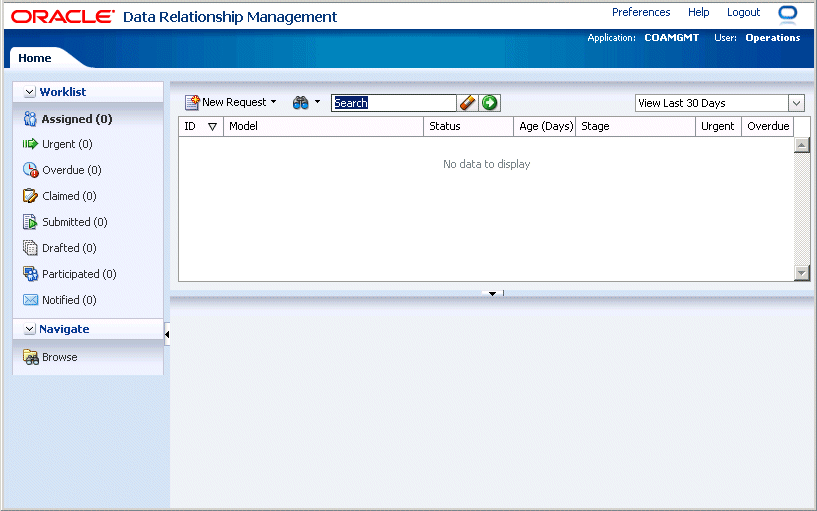The height and width of the screenshot is (511, 817).
Task: Select Notified (0) in worklist
Action: click(69, 301)
